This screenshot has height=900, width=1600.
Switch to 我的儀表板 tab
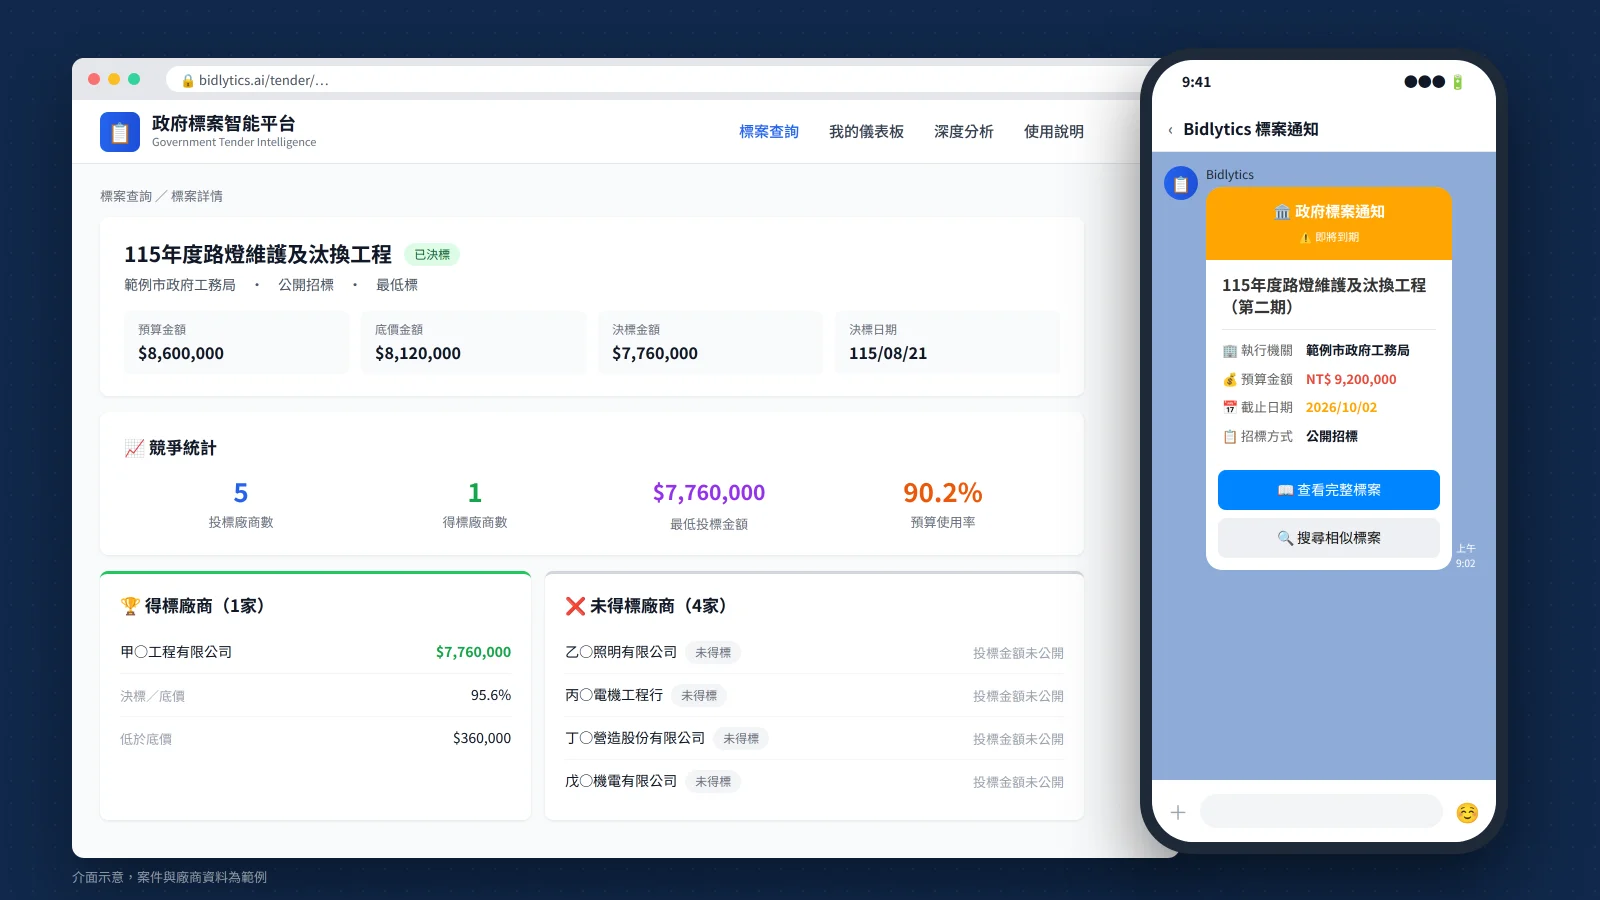[866, 132]
